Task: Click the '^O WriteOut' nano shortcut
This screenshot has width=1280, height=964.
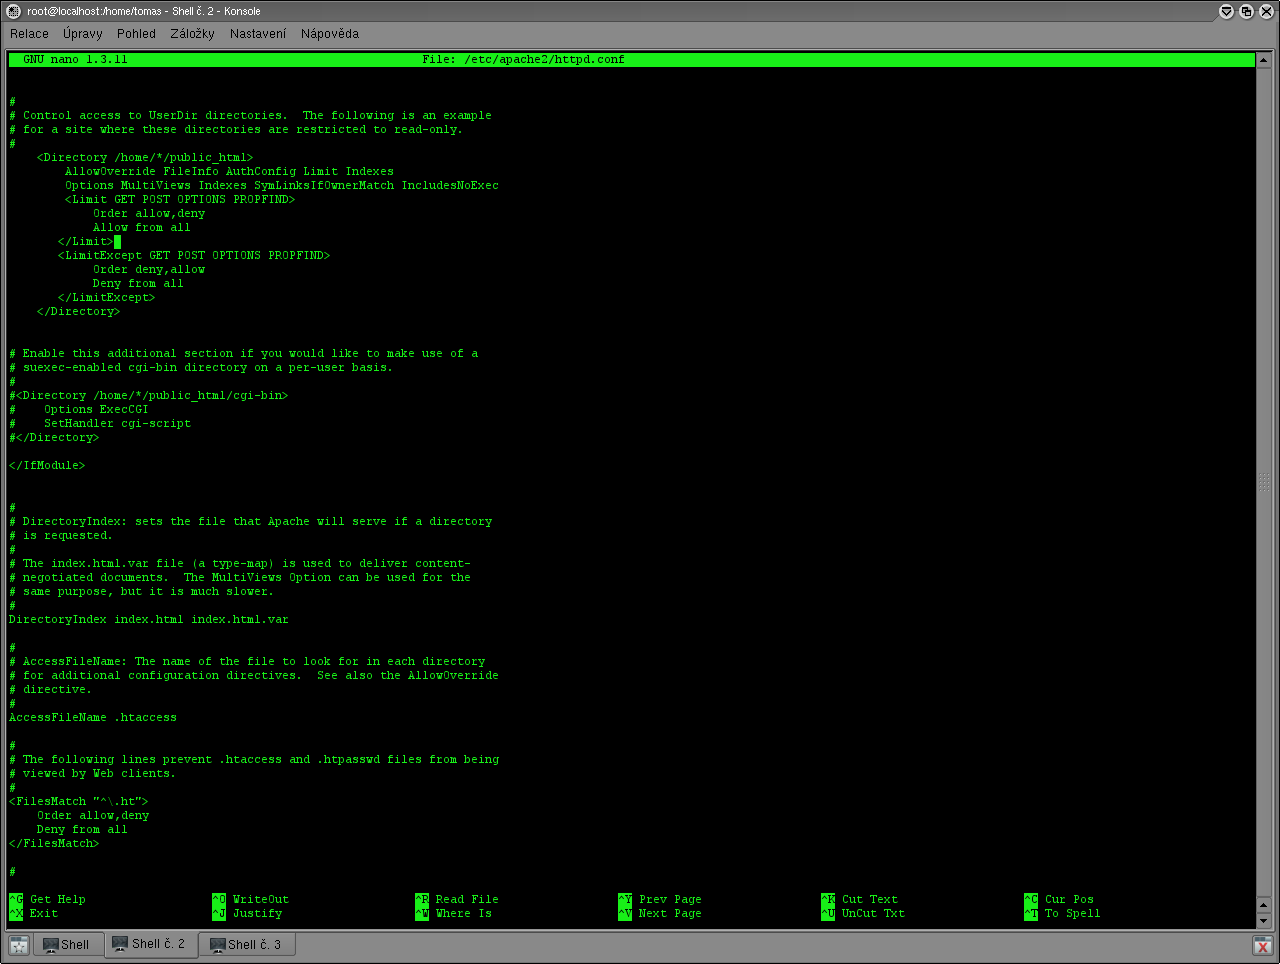Action: coord(250,900)
